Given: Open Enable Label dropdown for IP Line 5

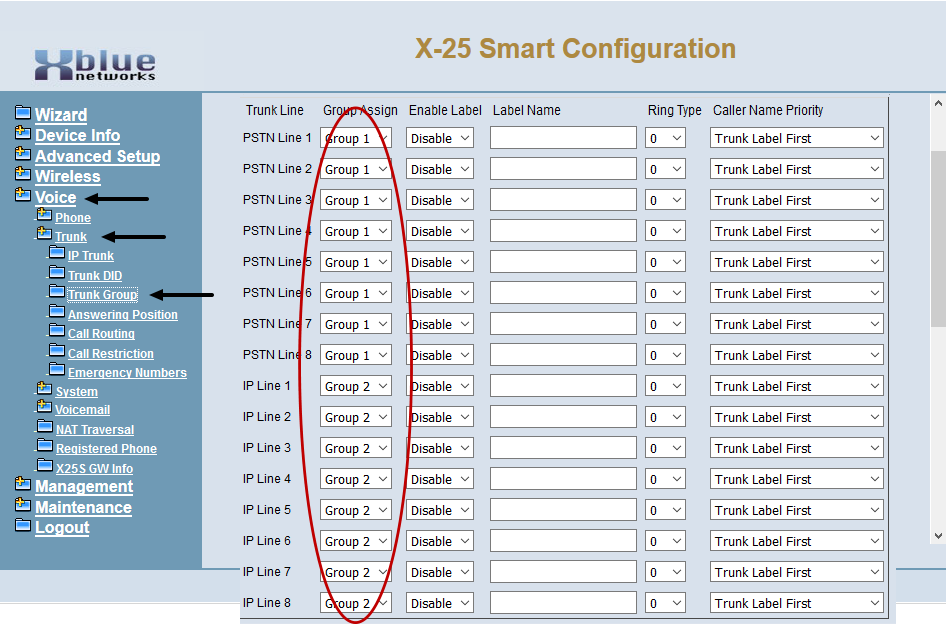Looking at the screenshot, I should [440, 511].
